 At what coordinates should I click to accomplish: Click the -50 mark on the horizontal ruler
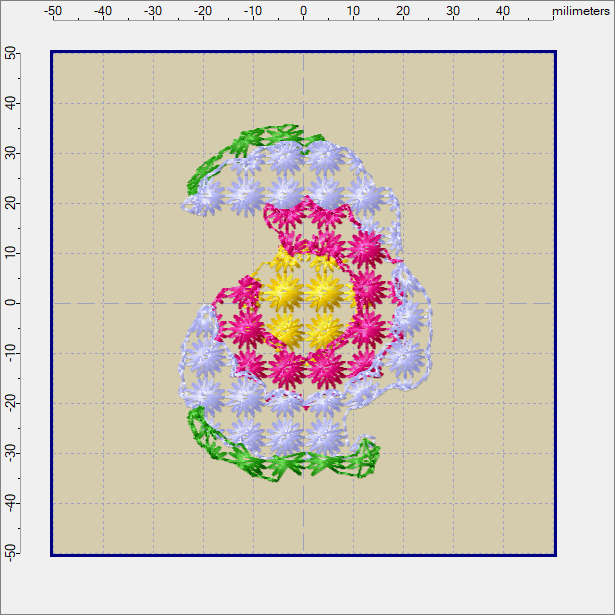point(53,10)
